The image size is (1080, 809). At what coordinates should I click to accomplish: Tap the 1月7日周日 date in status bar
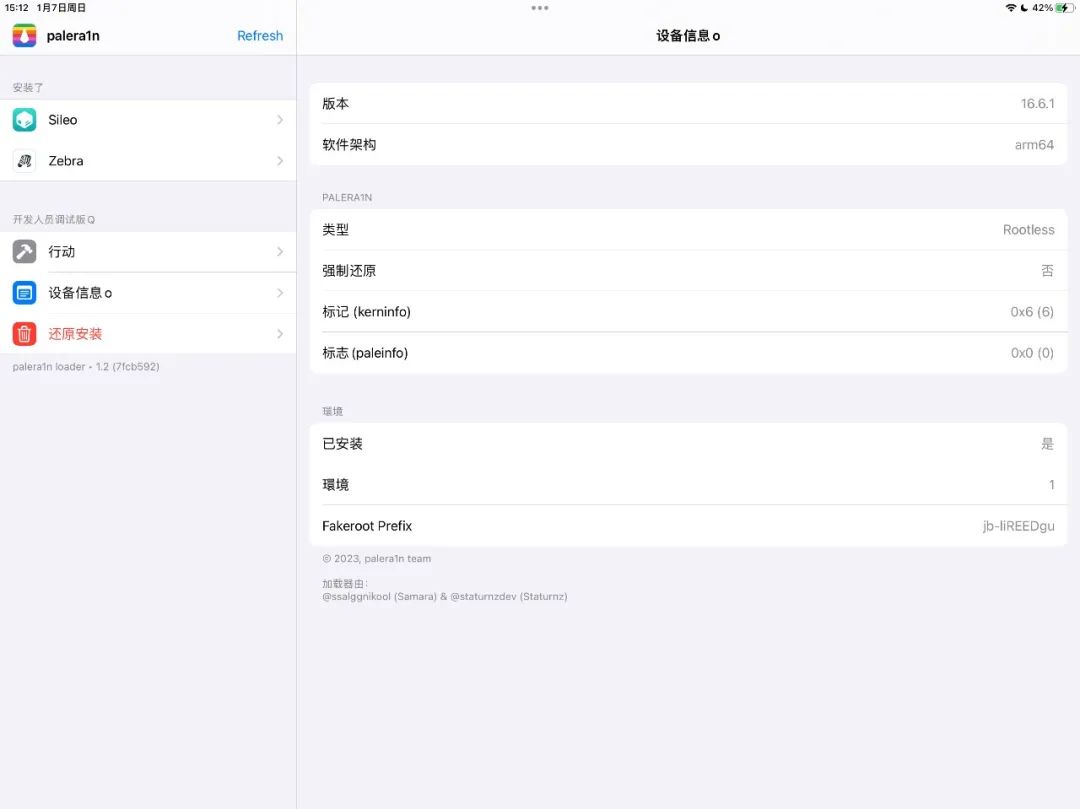(61, 8)
